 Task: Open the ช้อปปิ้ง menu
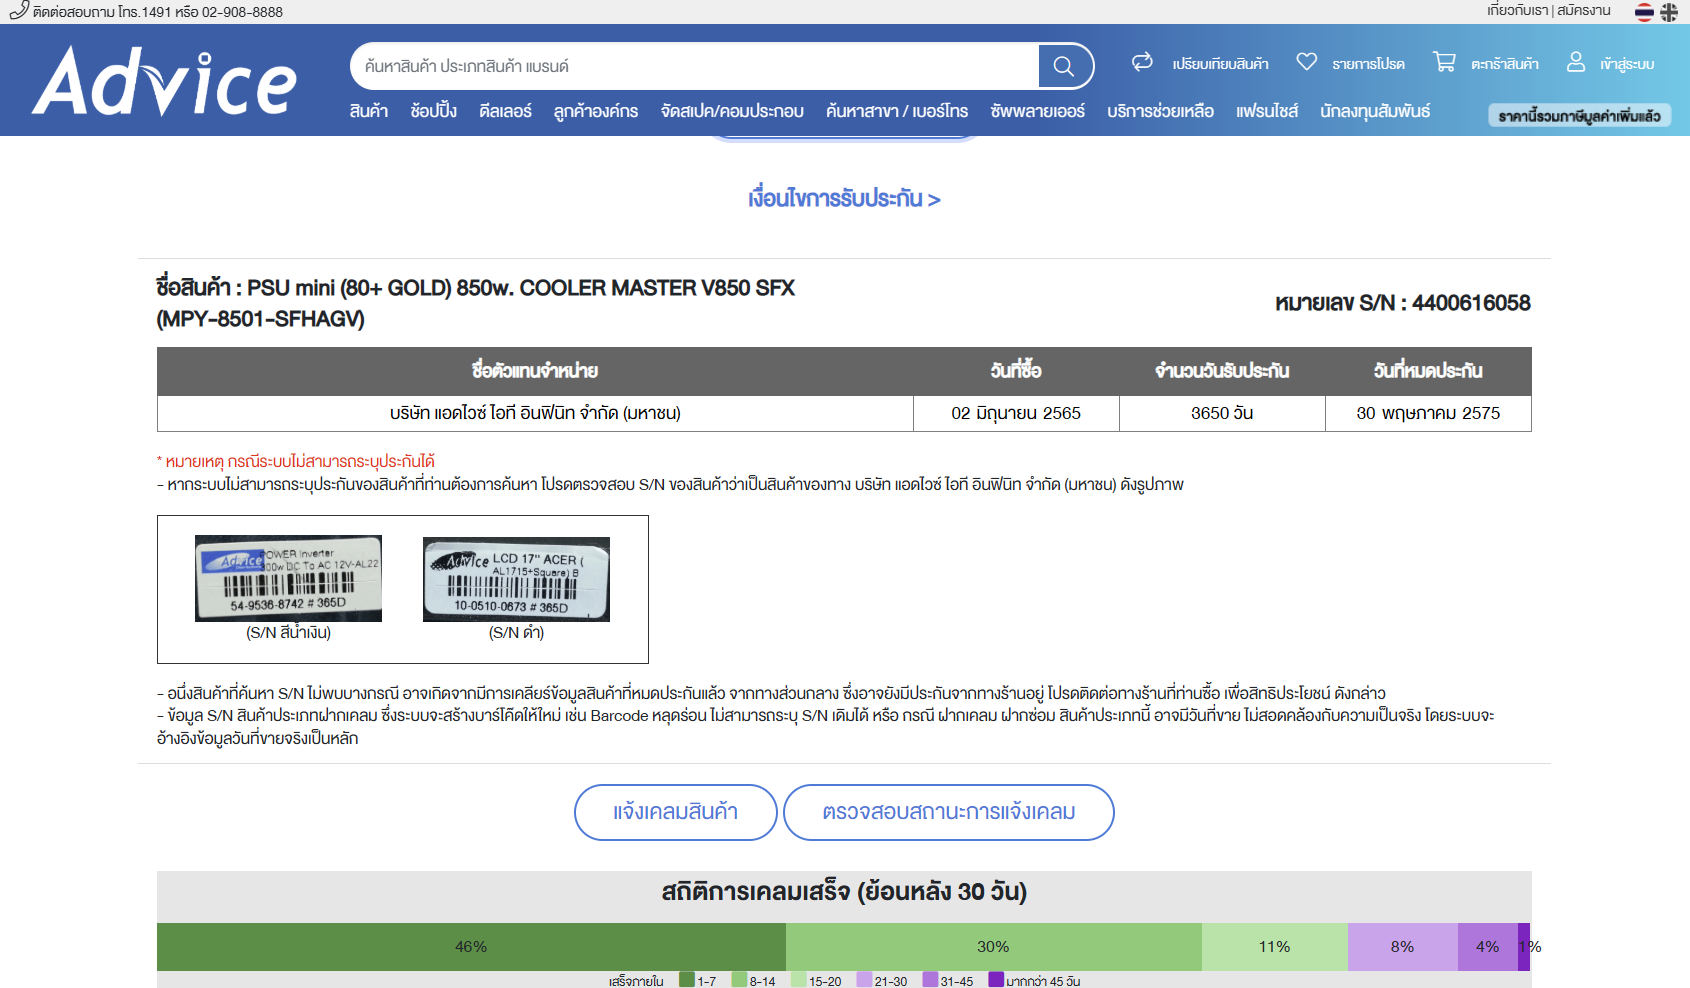pos(433,111)
